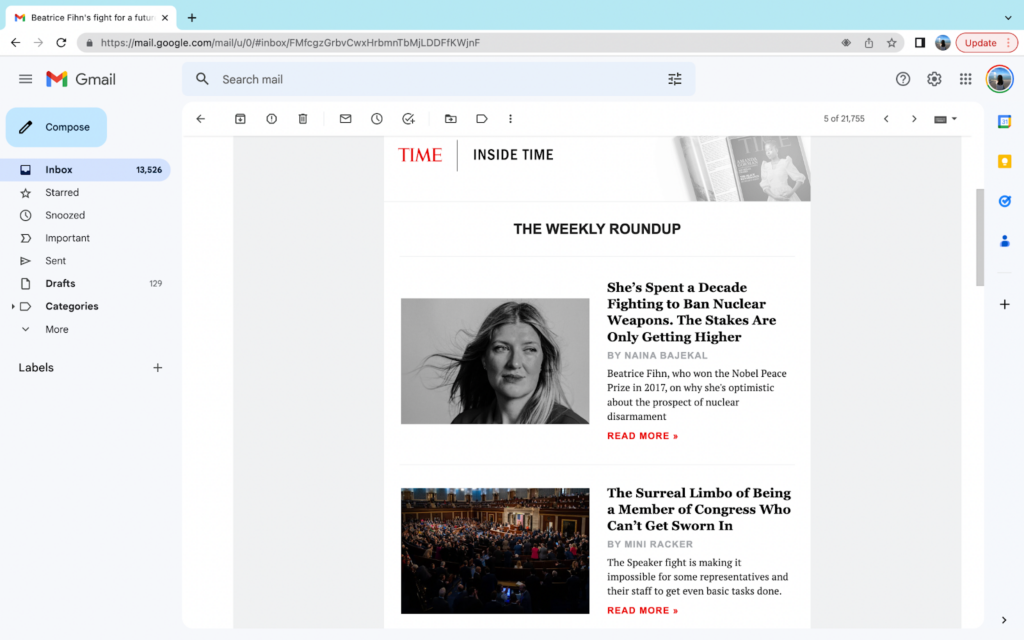
Task: Click the TIME magazine cover image
Action: click(744, 168)
